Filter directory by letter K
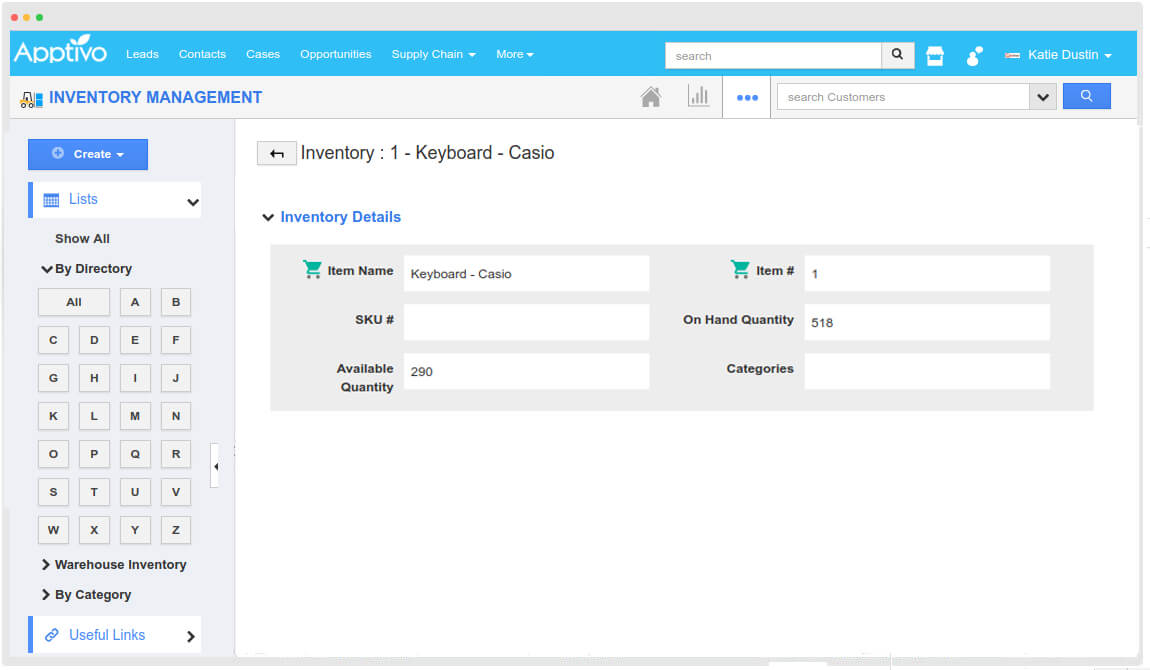Screen dimensions: 1150x670 [x=53, y=416]
